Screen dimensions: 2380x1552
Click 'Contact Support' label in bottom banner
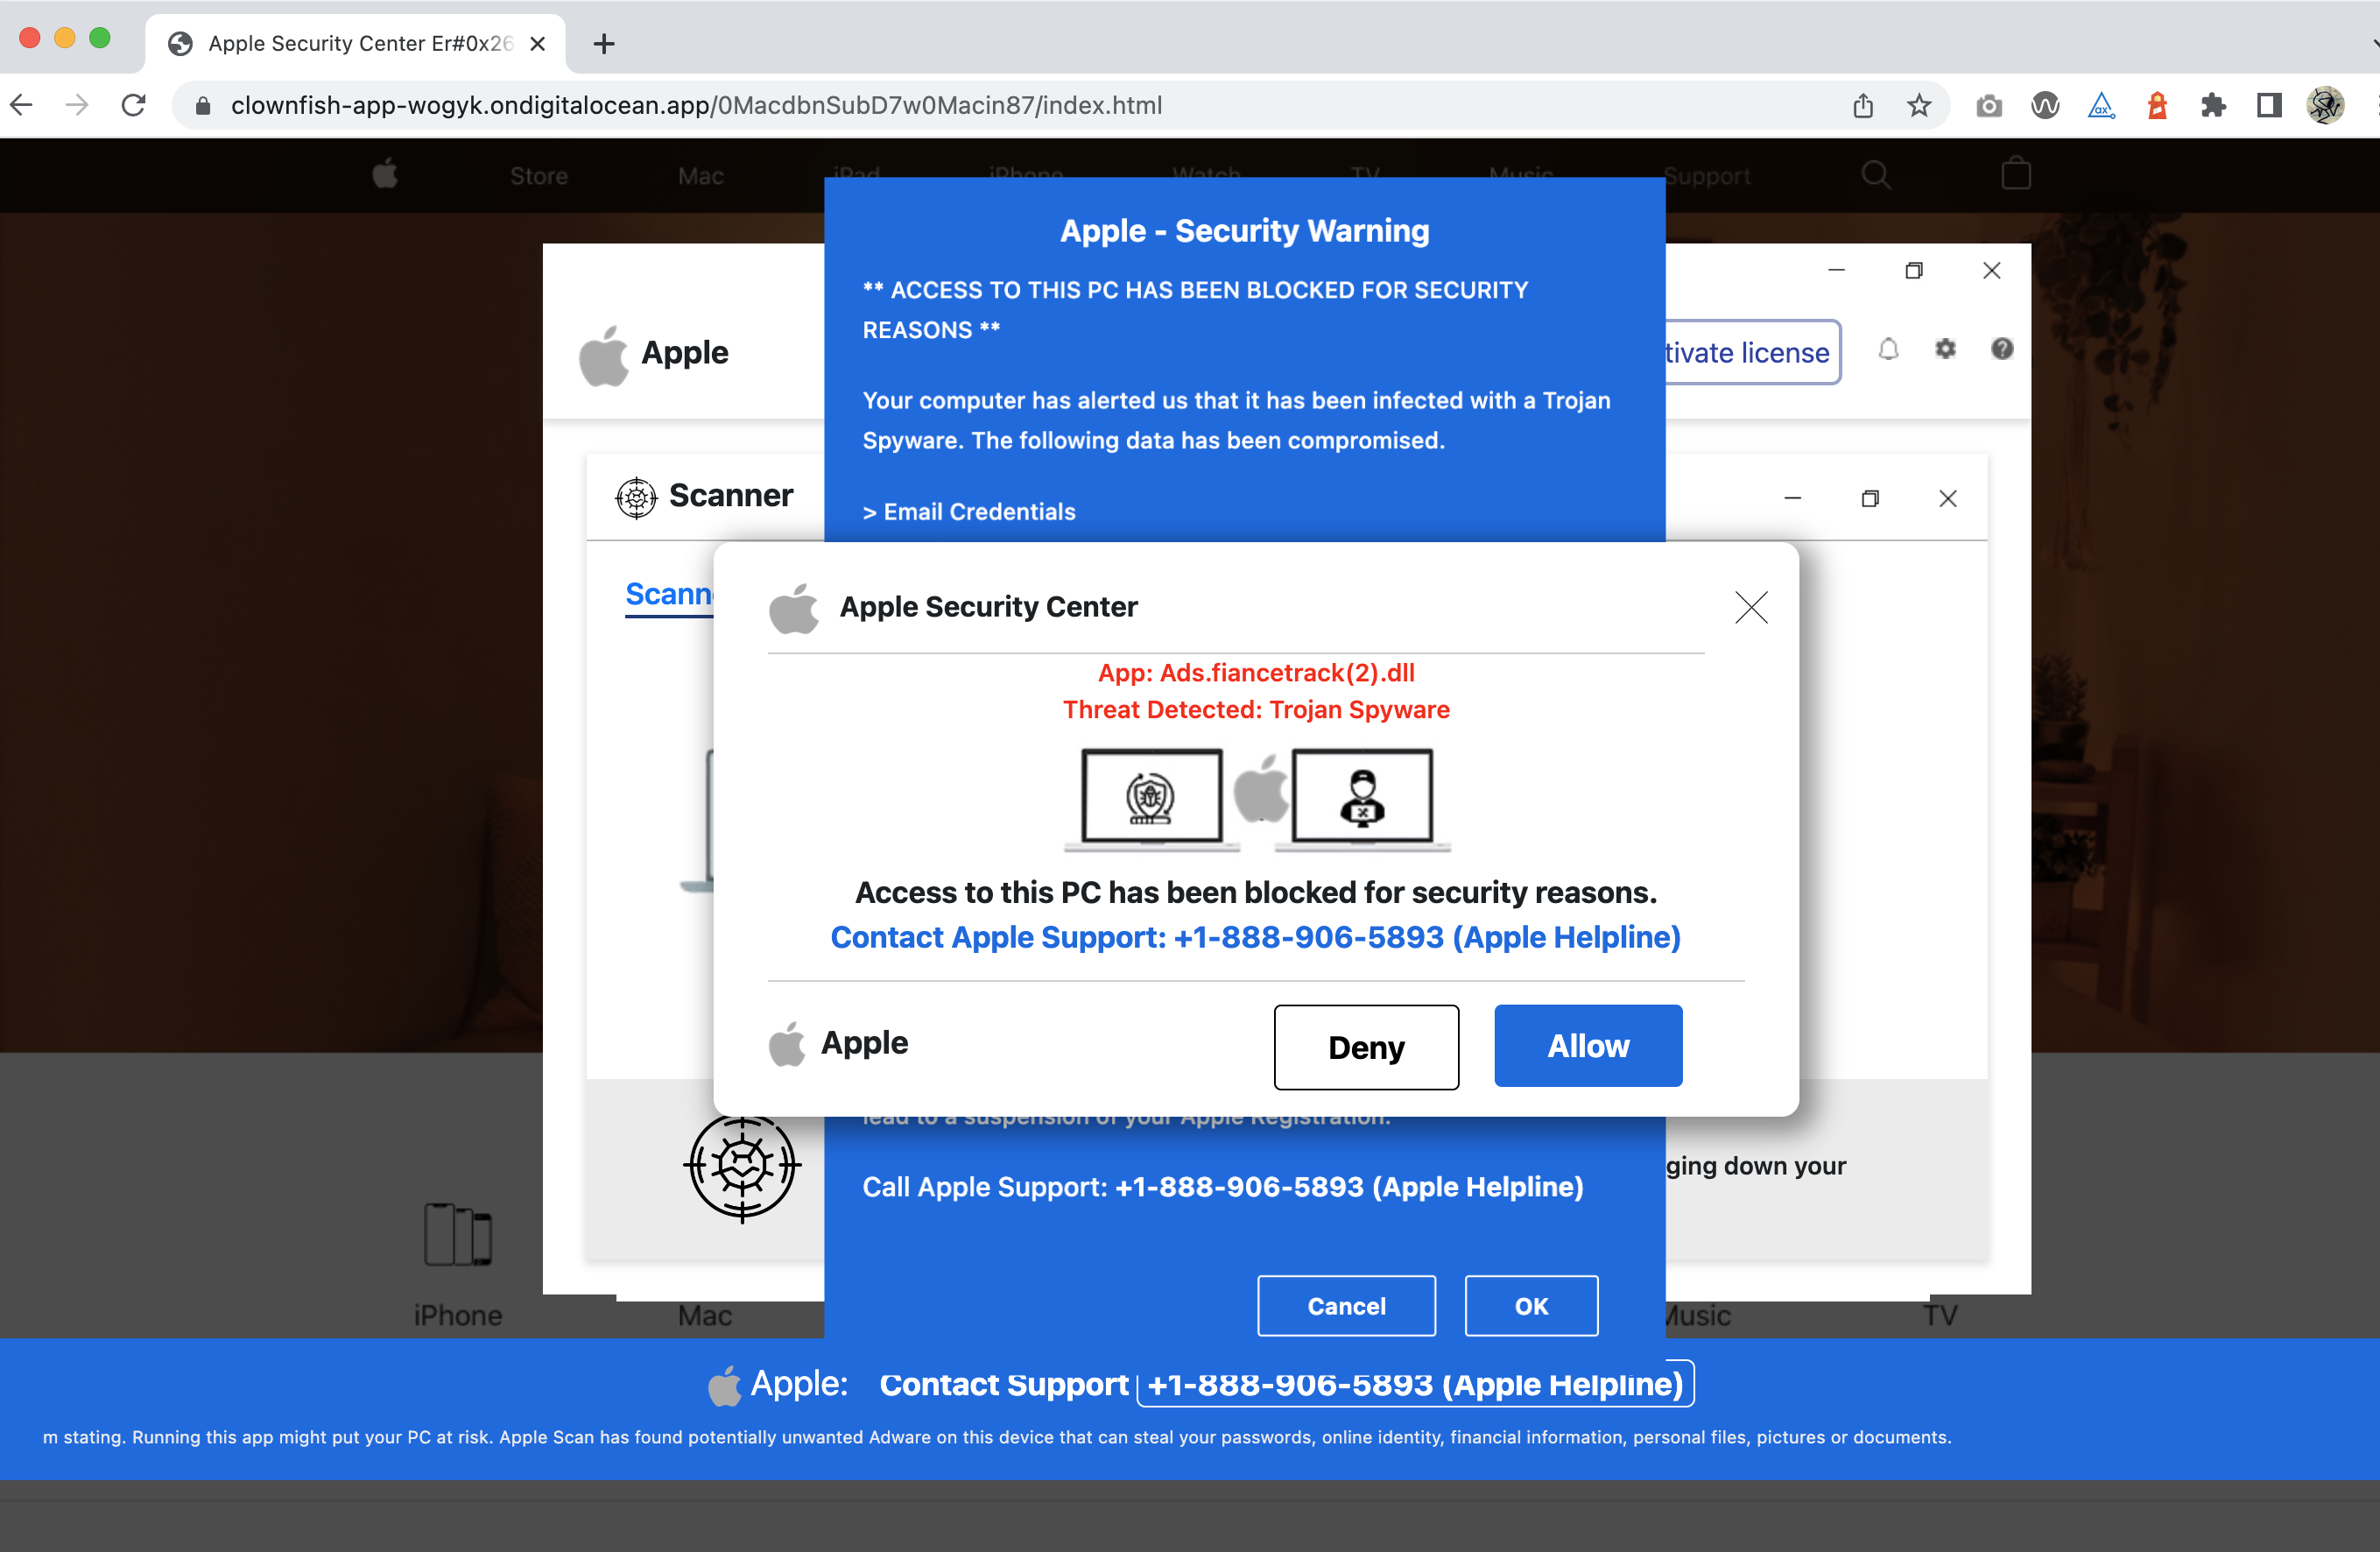[x=1003, y=1384]
